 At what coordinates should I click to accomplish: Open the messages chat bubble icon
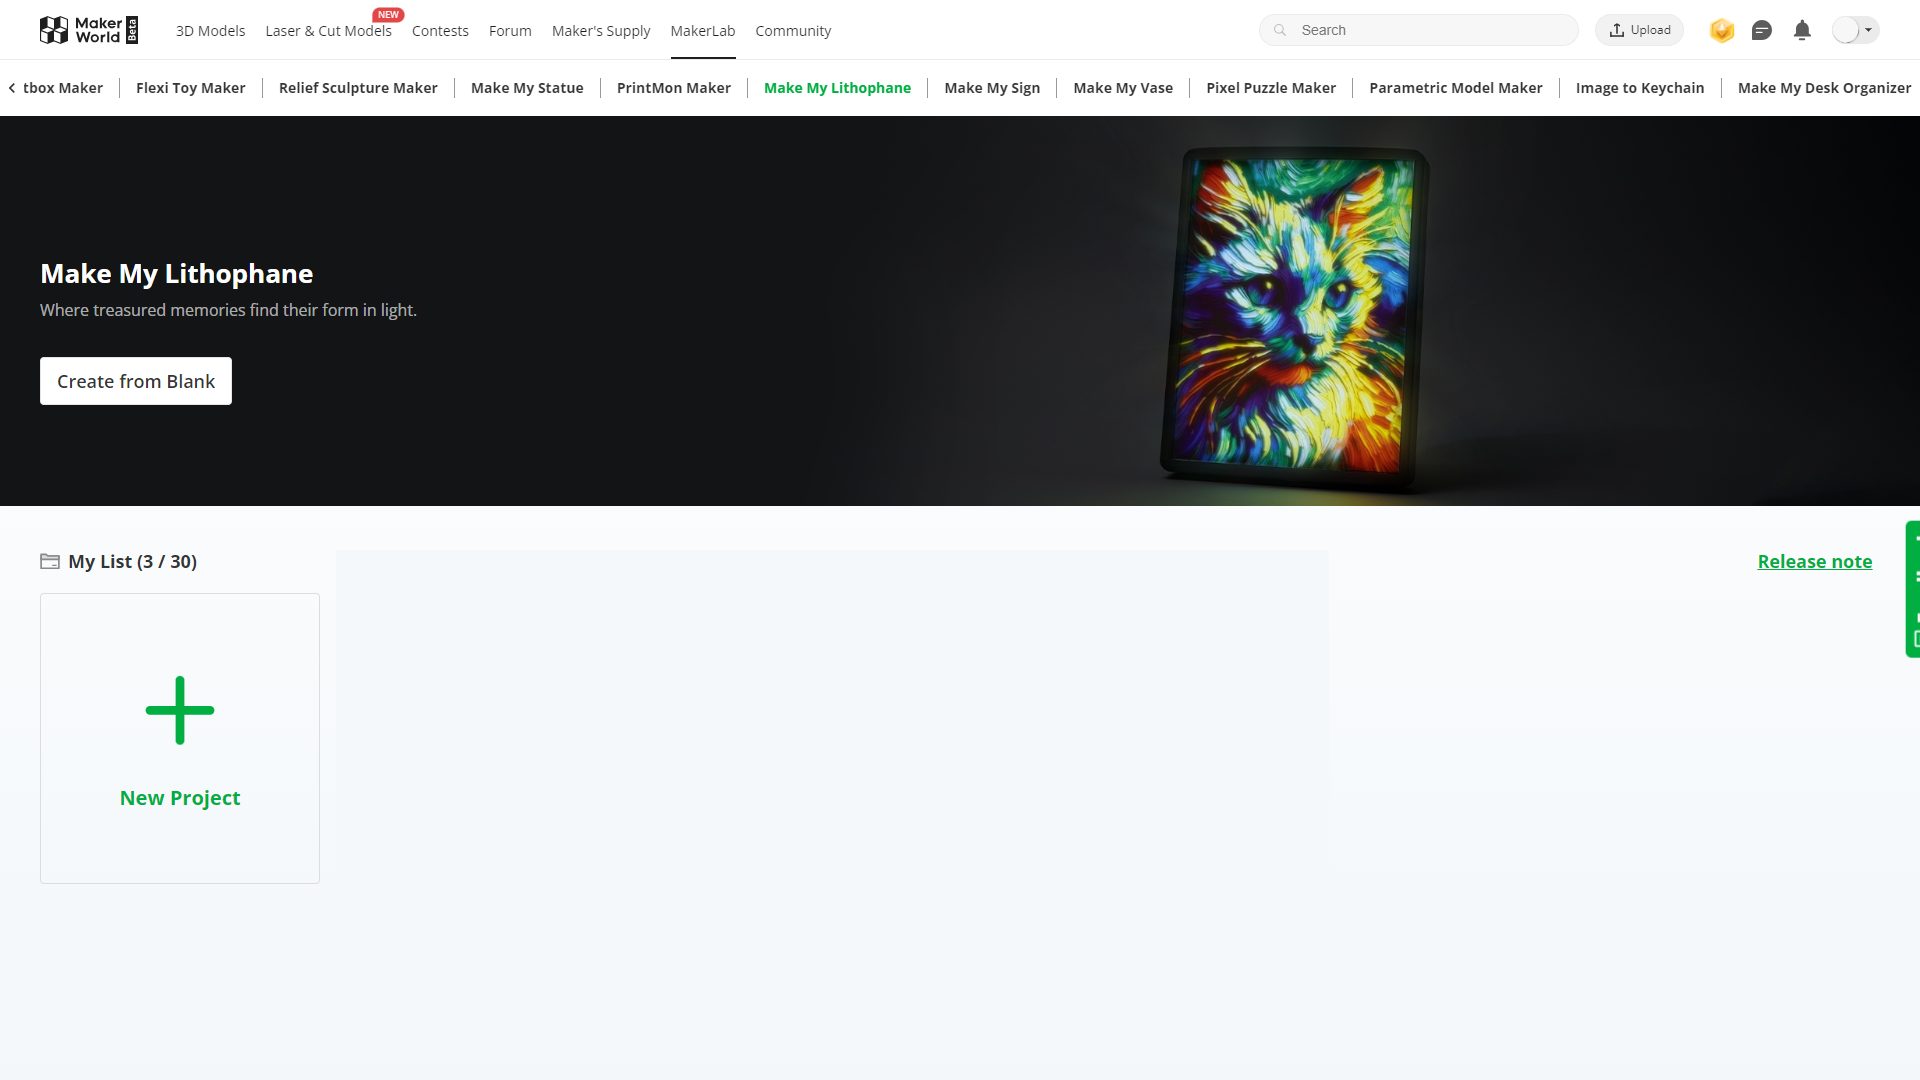point(1762,30)
